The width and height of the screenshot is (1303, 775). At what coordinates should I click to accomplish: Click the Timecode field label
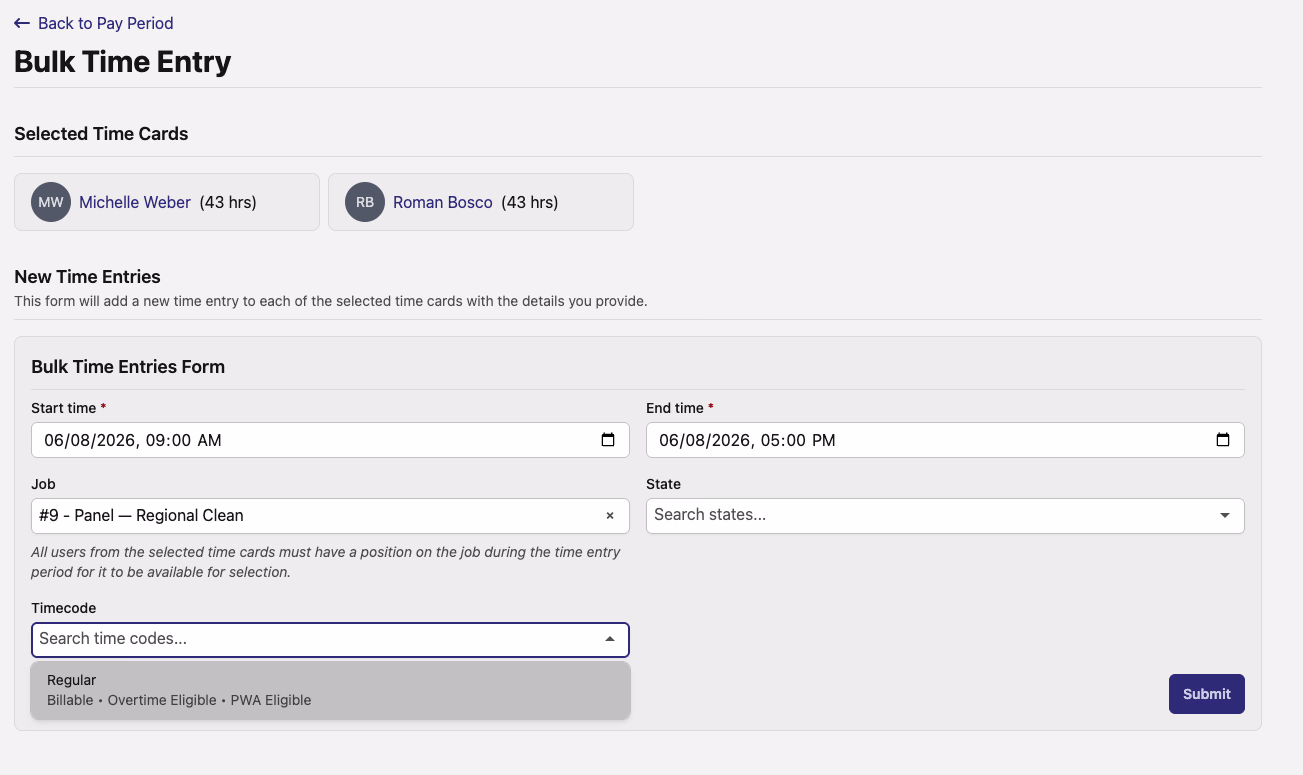(64, 608)
